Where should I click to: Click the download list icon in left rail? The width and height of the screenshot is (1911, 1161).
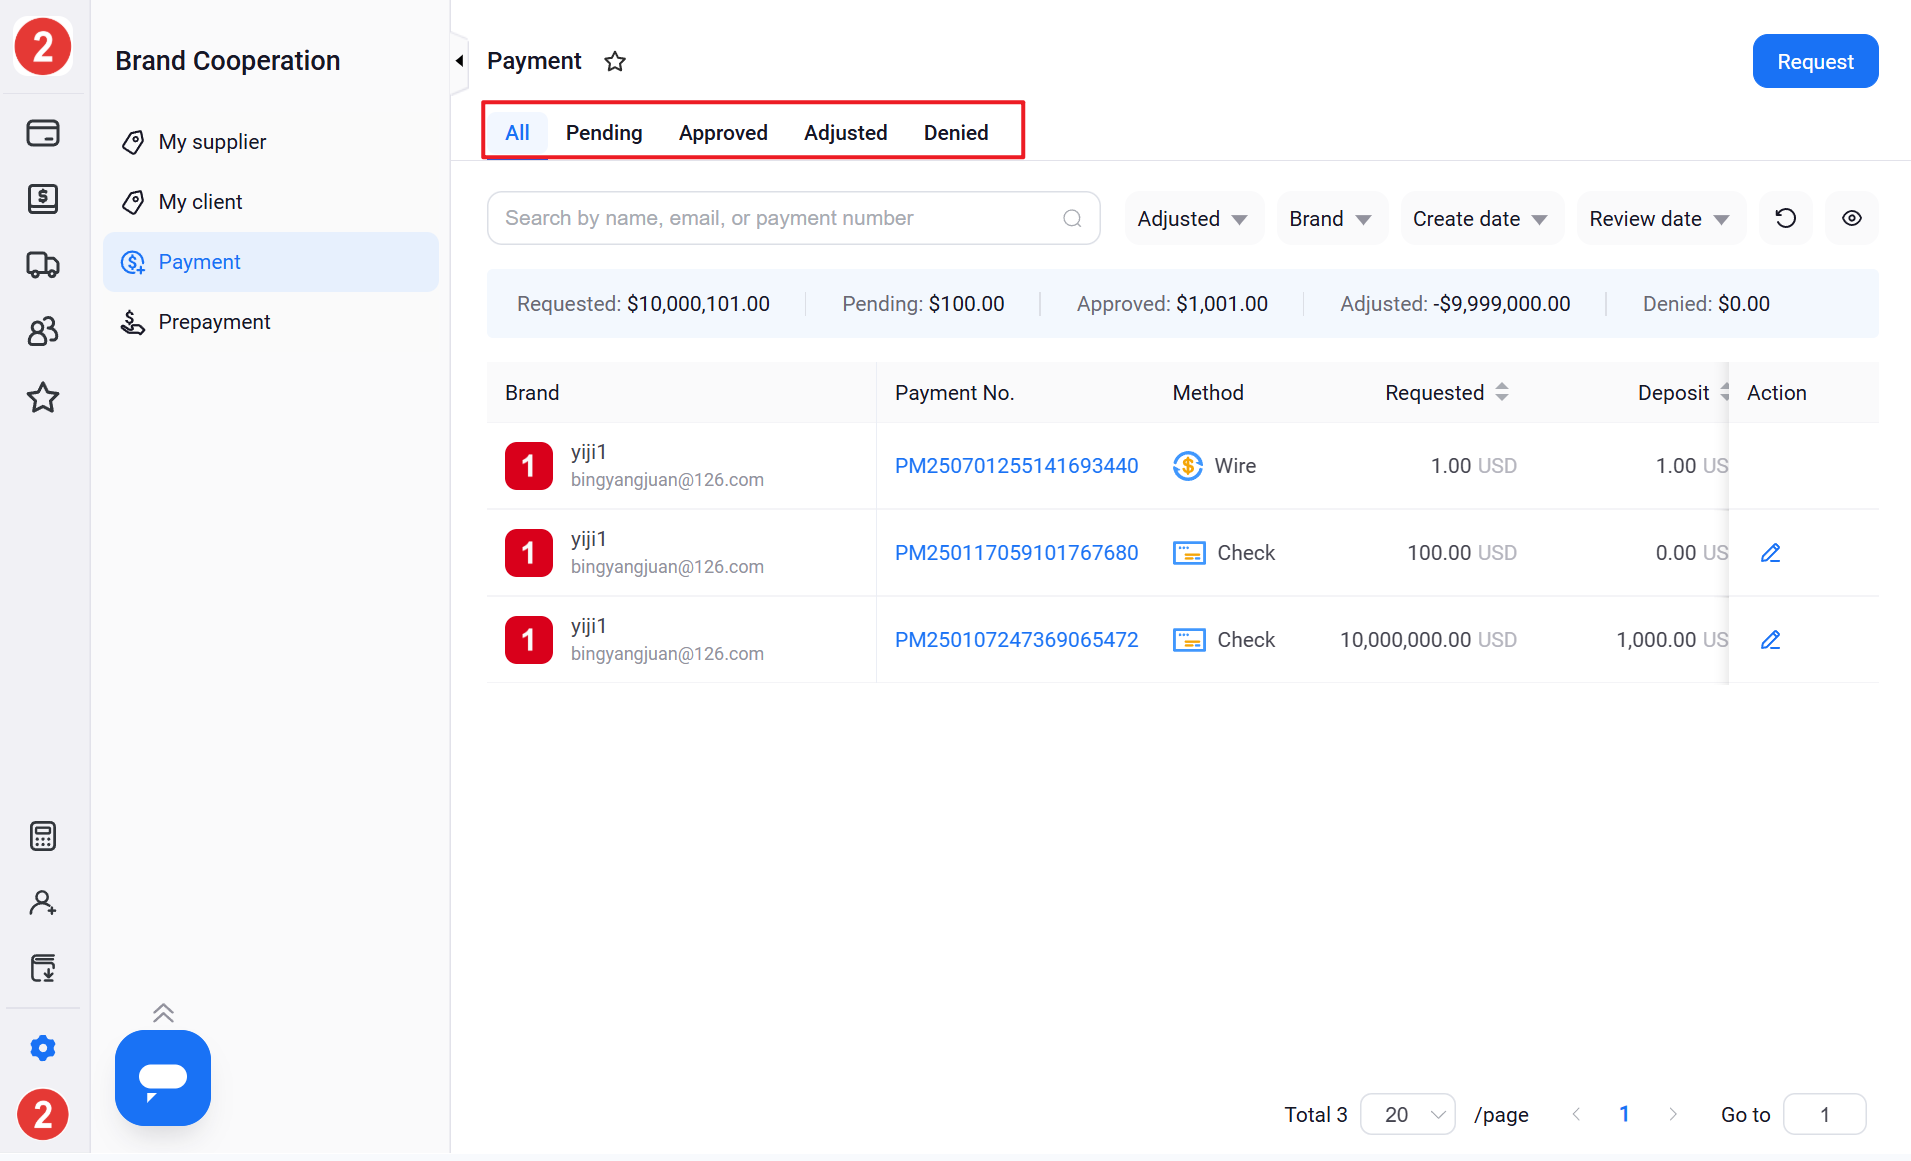click(x=43, y=968)
